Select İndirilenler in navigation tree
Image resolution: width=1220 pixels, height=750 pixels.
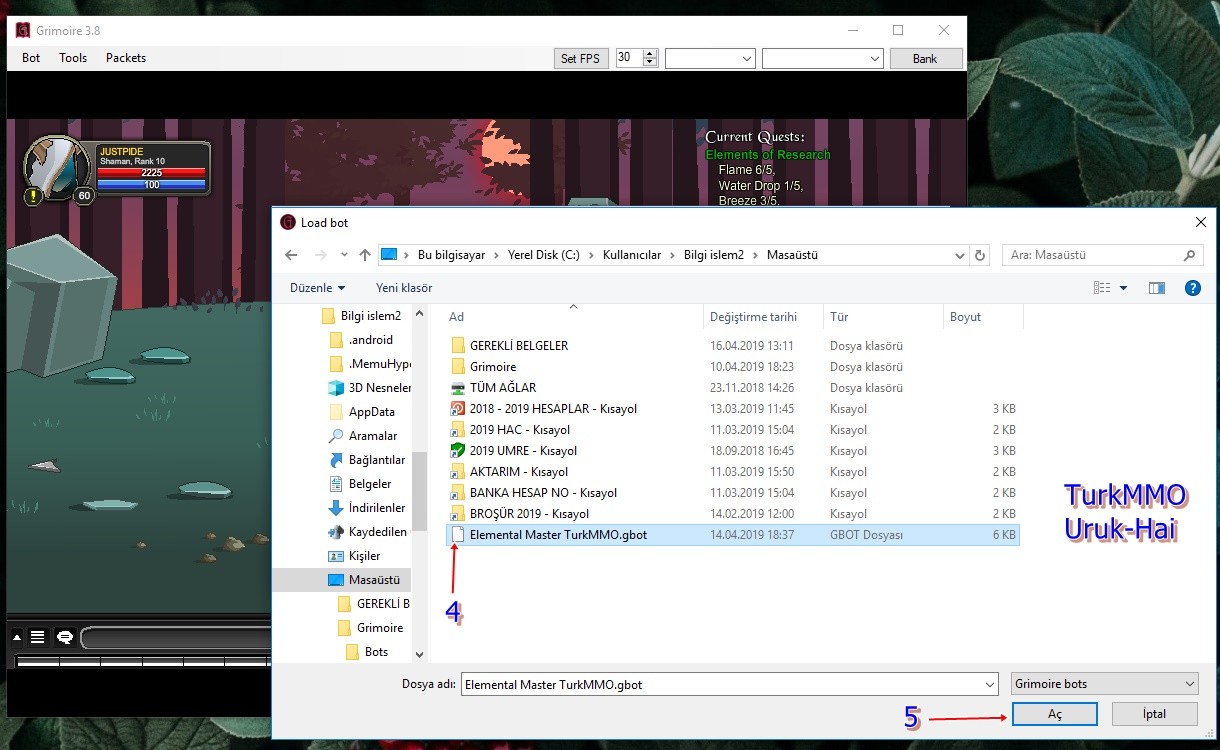[x=368, y=508]
